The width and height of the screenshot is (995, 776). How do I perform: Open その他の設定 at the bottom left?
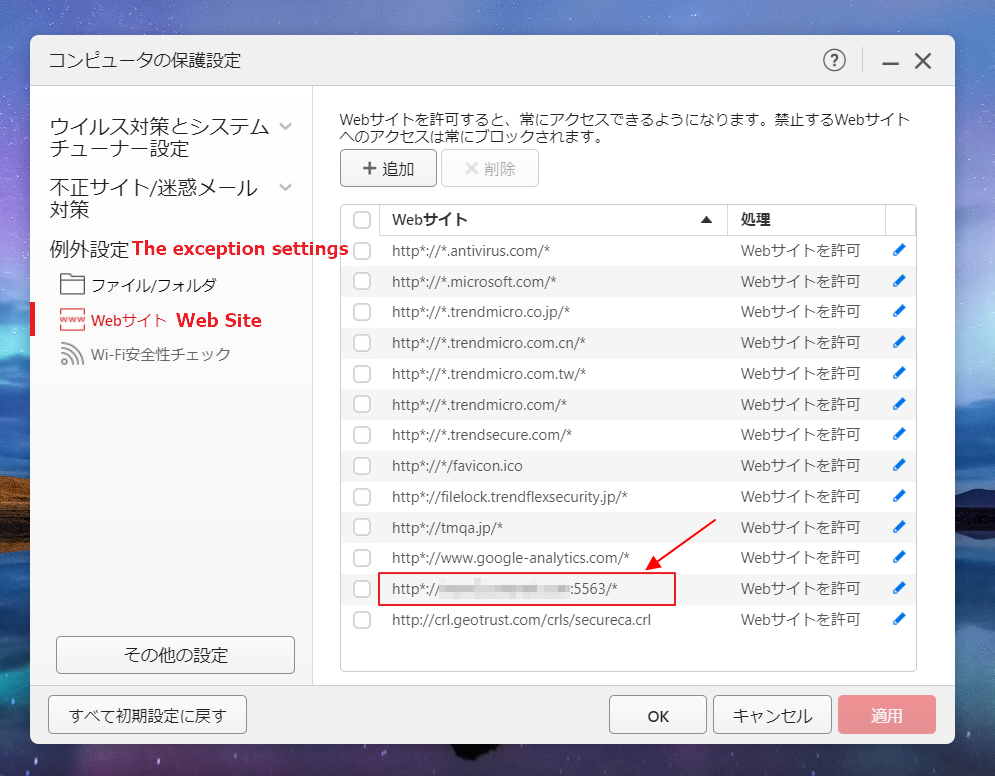pos(175,654)
